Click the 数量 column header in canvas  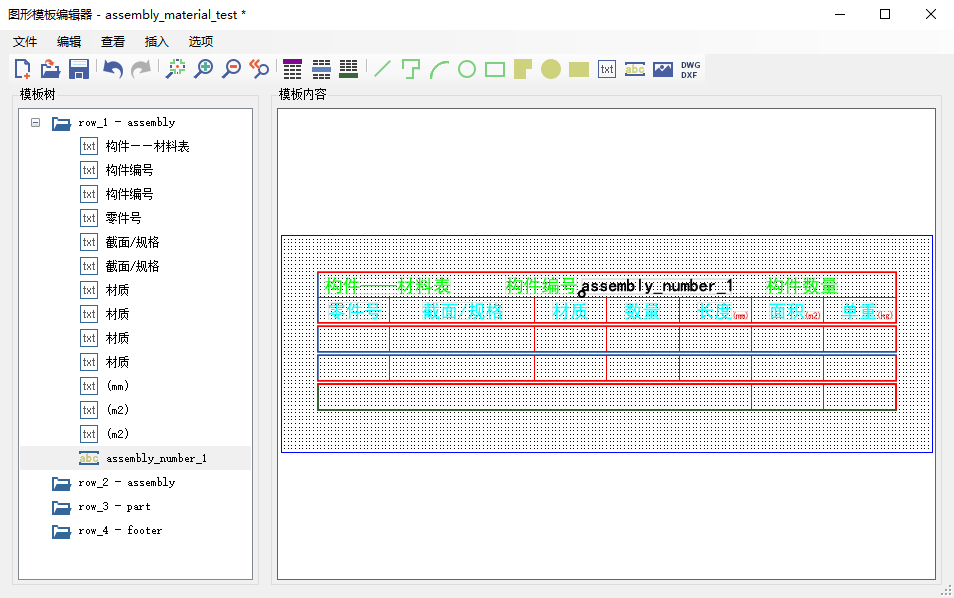[642, 311]
